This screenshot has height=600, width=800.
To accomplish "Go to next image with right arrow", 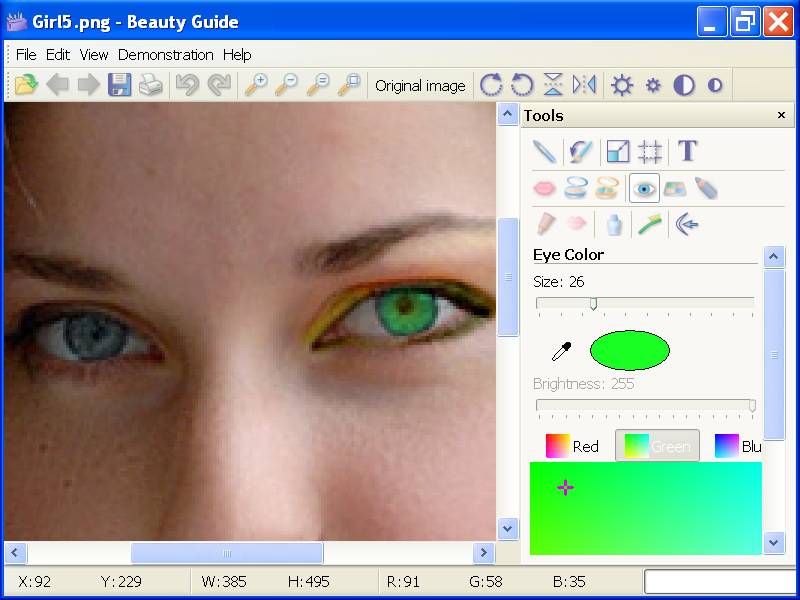I will pyautogui.click(x=89, y=85).
